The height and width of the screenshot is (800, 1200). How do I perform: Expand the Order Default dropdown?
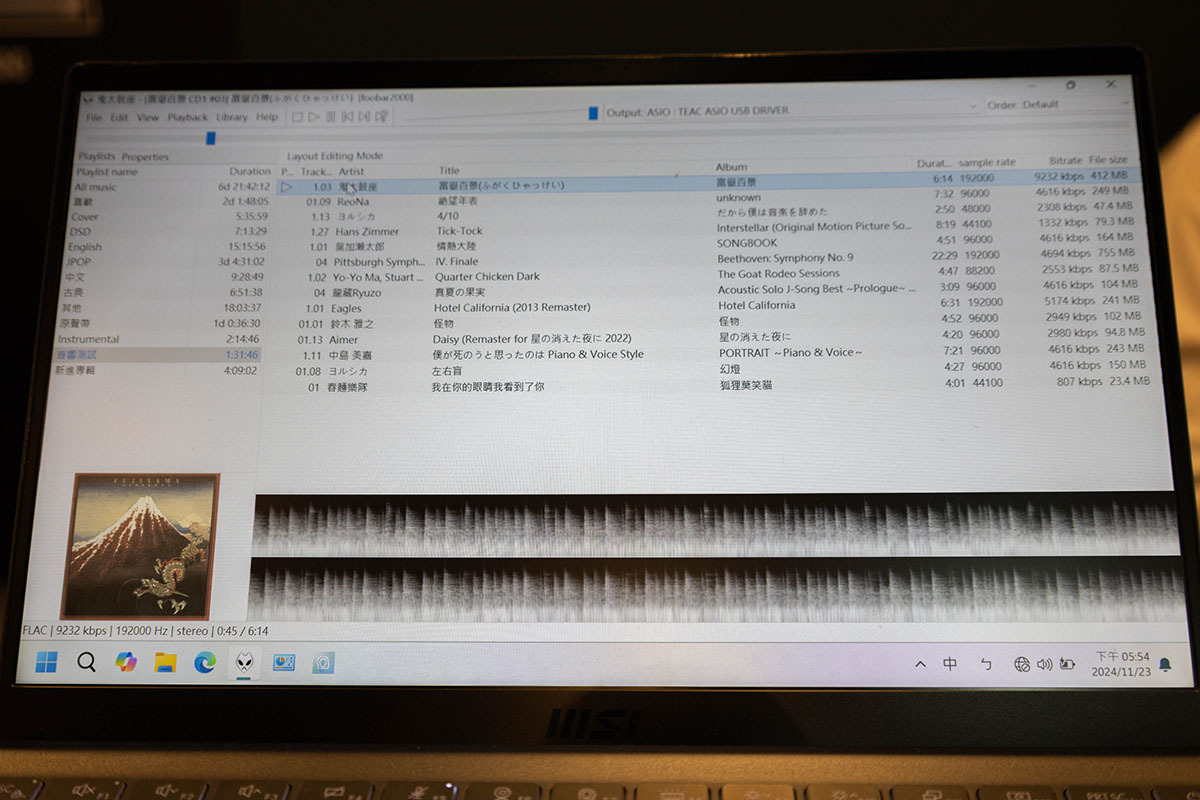(x=1058, y=105)
